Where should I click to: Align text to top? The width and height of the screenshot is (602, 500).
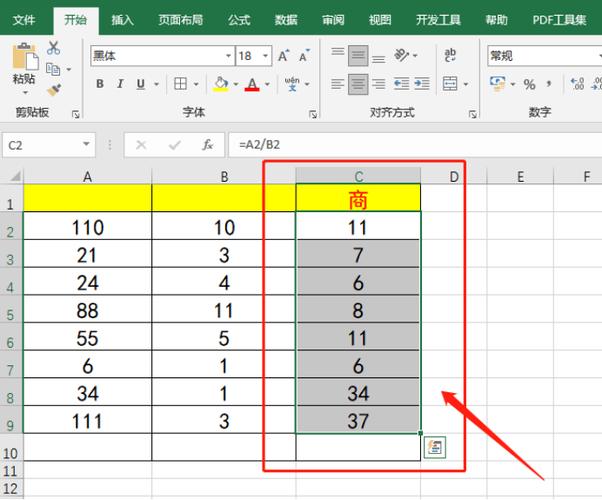(338, 52)
